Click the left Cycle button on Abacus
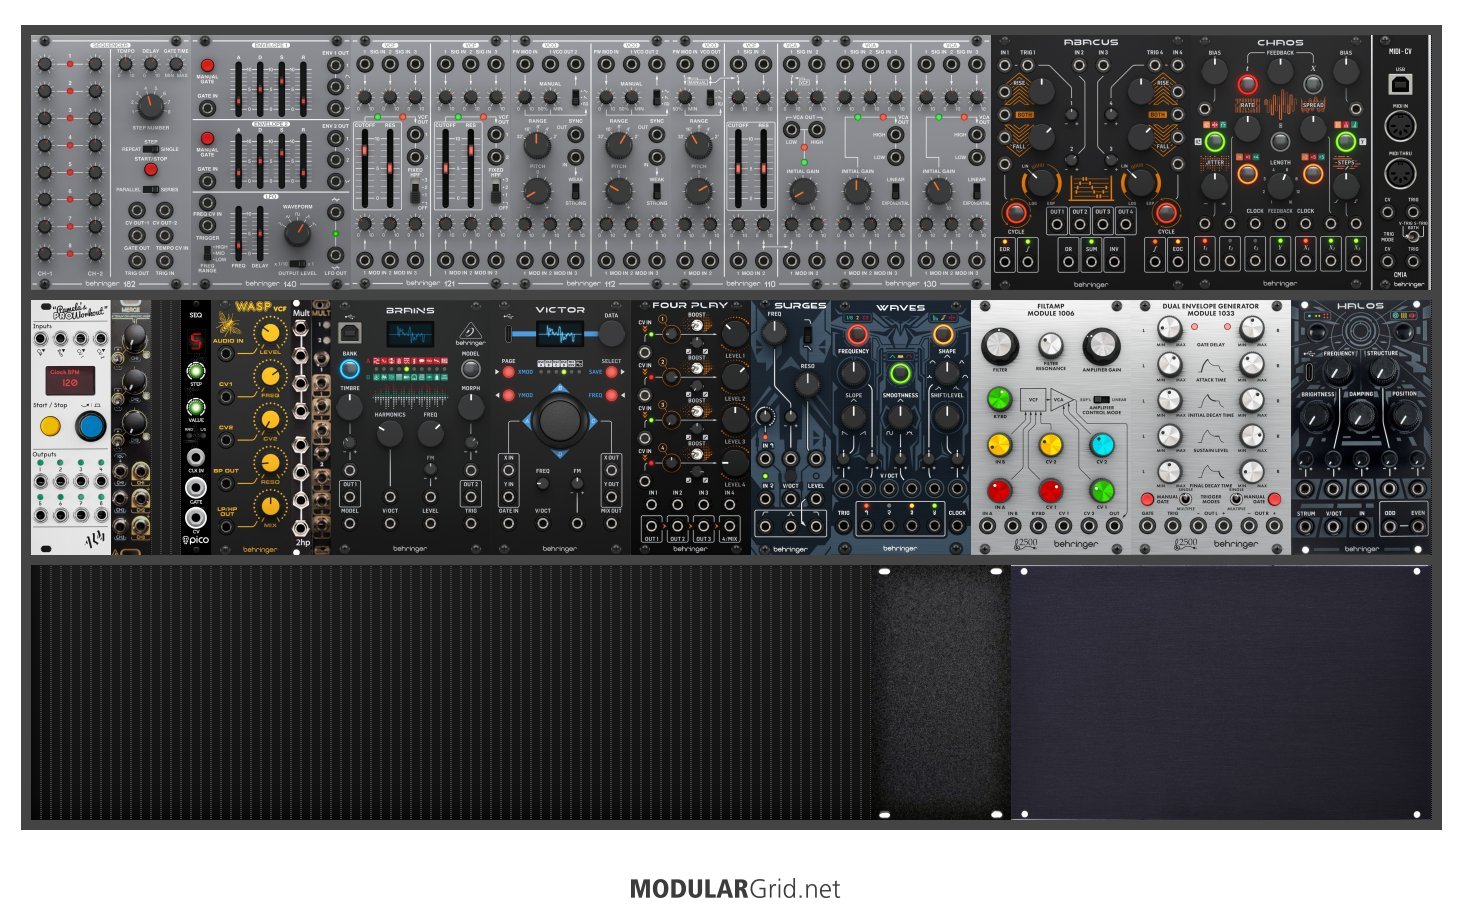The height and width of the screenshot is (910, 1472). [x=1015, y=212]
